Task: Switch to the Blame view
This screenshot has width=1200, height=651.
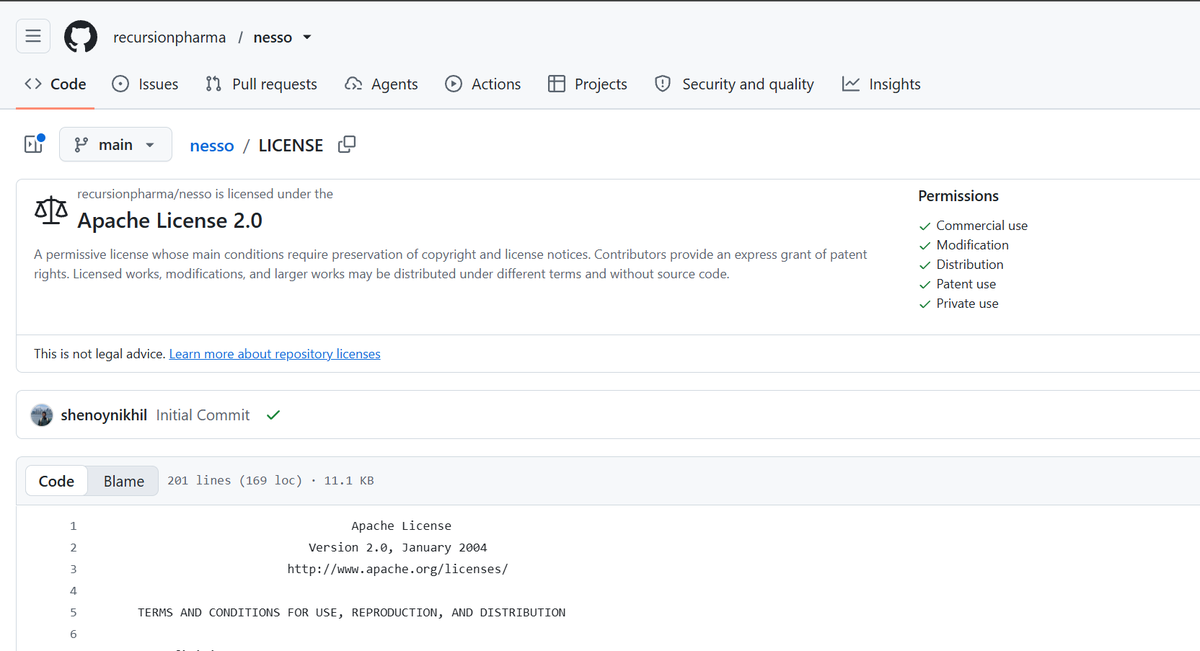Action: [x=124, y=481]
